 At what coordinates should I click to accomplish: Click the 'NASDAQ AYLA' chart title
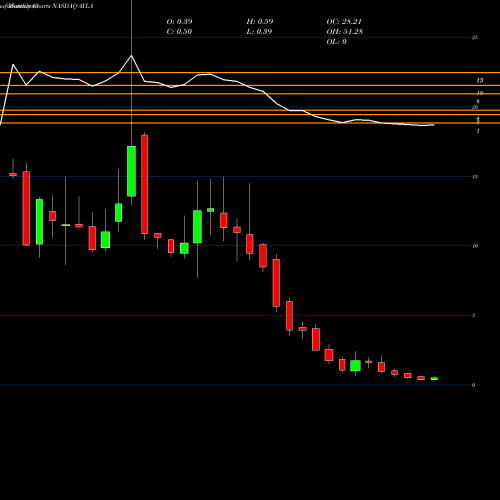point(73,6)
